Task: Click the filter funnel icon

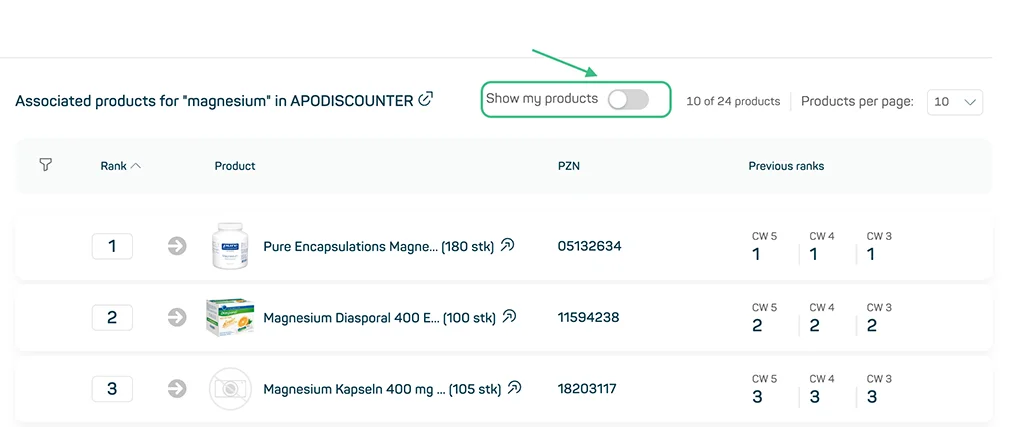Action: pos(45,165)
